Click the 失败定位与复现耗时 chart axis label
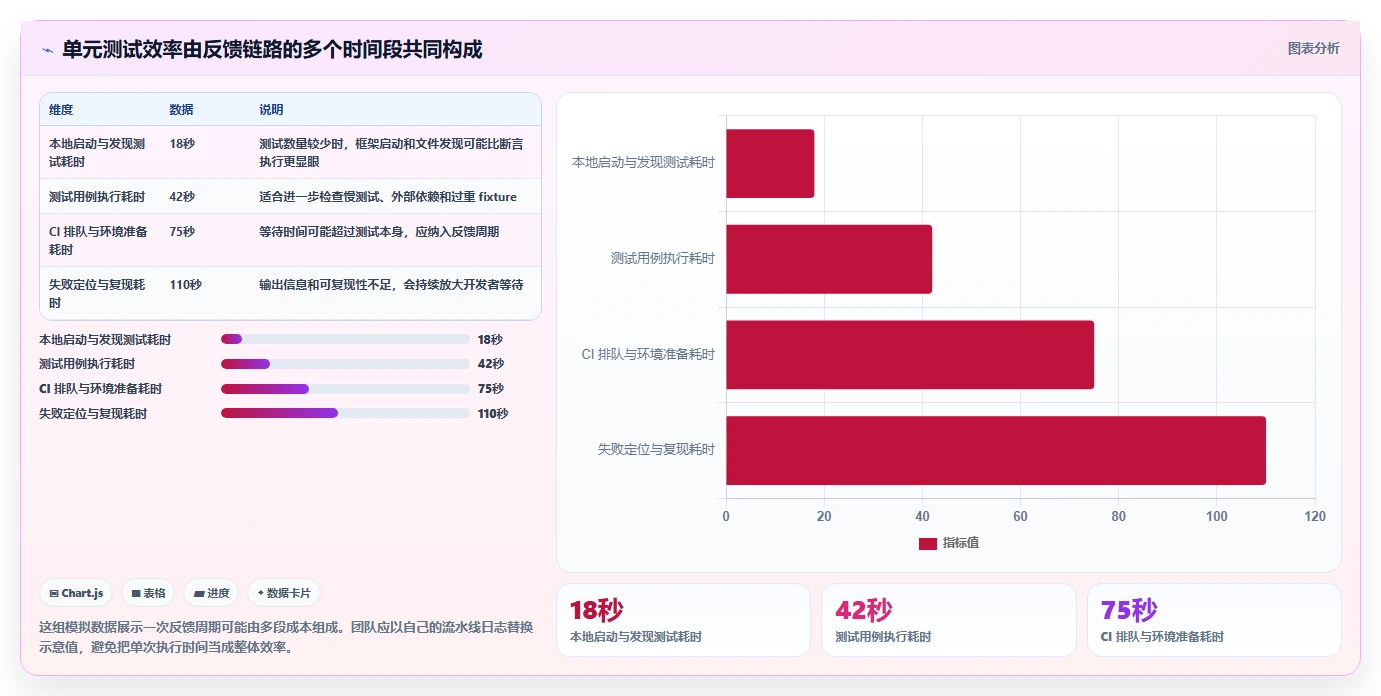 point(656,450)
